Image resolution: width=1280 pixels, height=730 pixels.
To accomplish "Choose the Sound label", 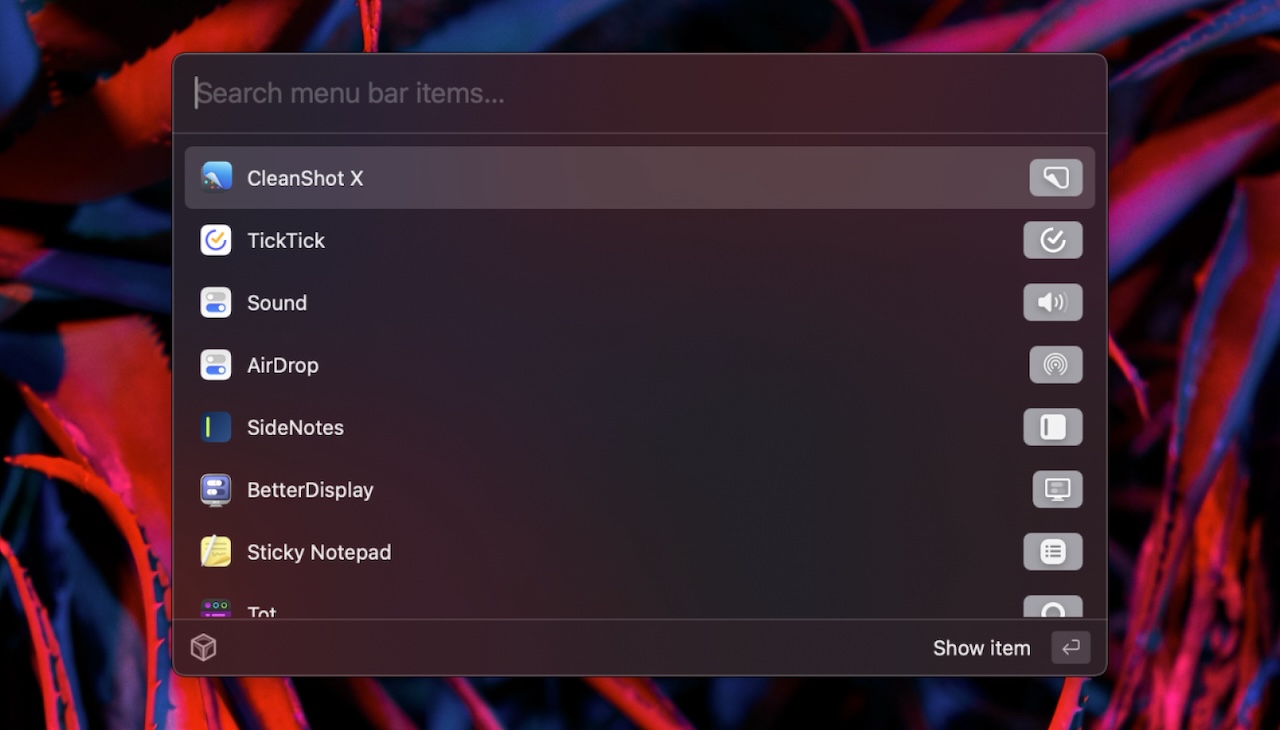I will tap(277, 303).
